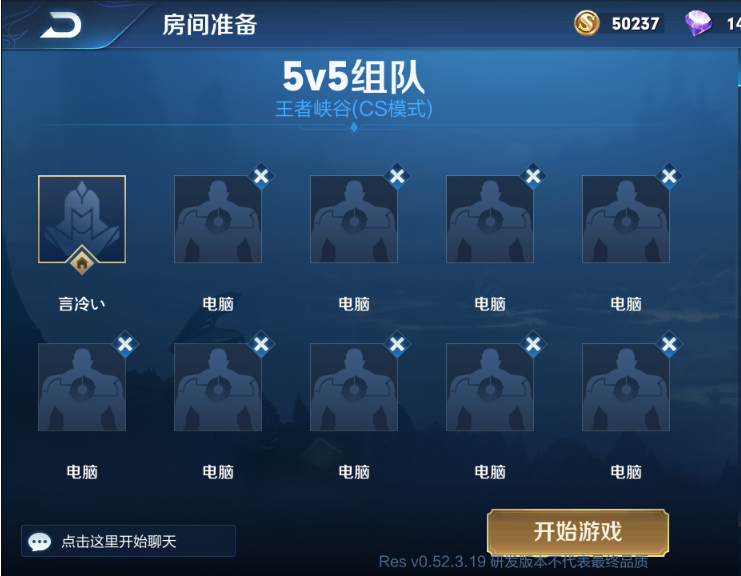Screen dimensions: 741x576
Task: Remove the second top-row computer player
Action: click(x=397, y=176)
